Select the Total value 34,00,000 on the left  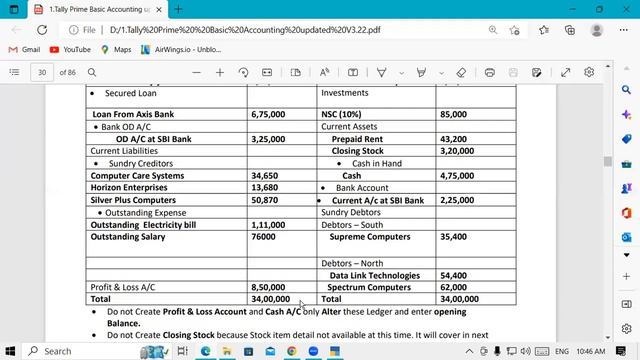click(271, 299)
